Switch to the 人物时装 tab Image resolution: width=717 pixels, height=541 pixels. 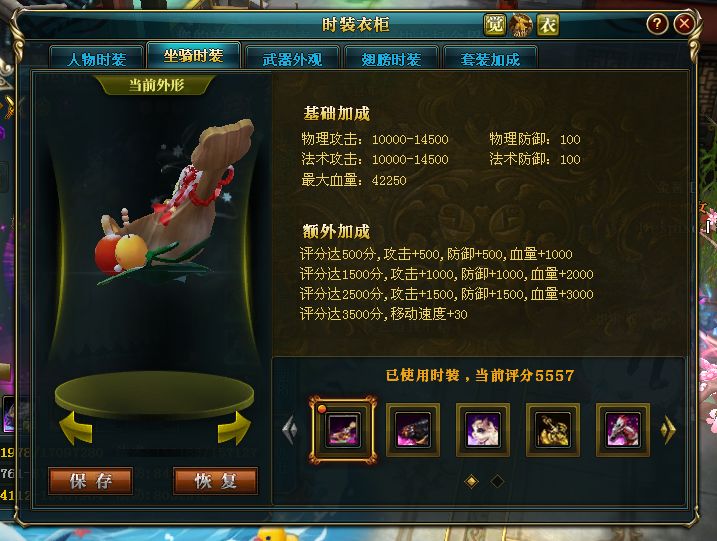(96, 59)
